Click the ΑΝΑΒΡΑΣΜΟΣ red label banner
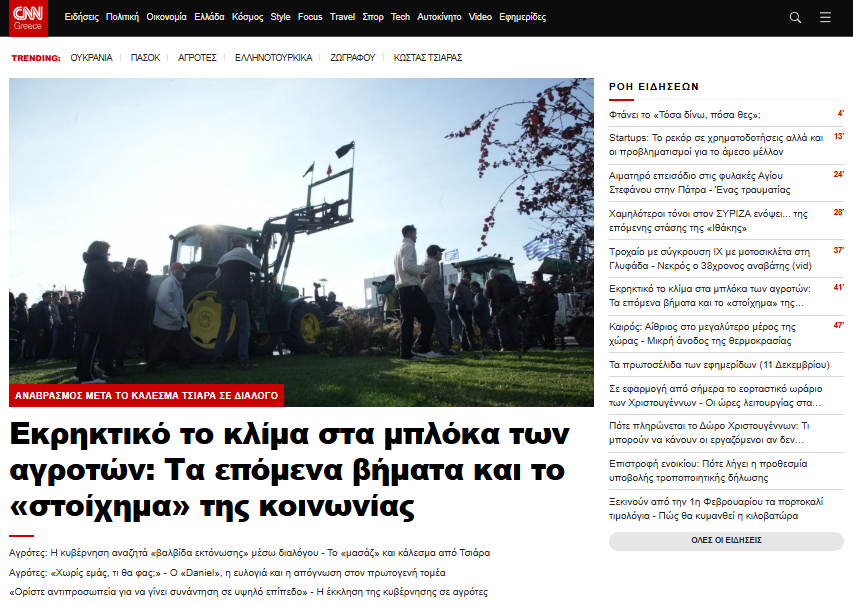Image resolution: width=853 pixels, height=605 pixels. tap(146, 395)
